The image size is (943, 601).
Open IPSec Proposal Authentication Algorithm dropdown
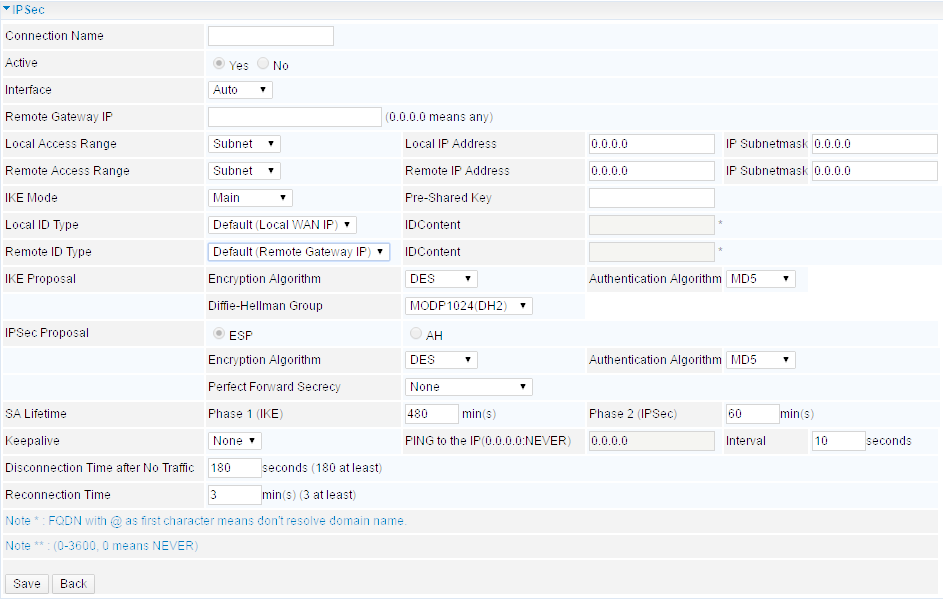[x=761, y=360]
